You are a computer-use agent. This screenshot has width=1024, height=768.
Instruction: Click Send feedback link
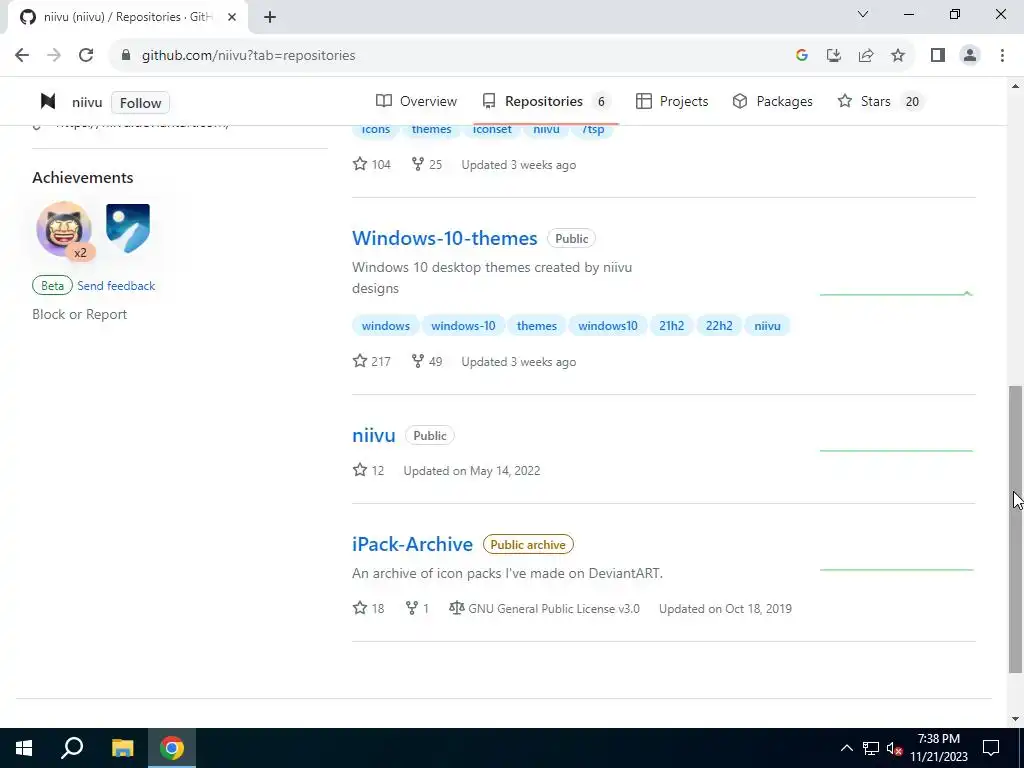116,285
